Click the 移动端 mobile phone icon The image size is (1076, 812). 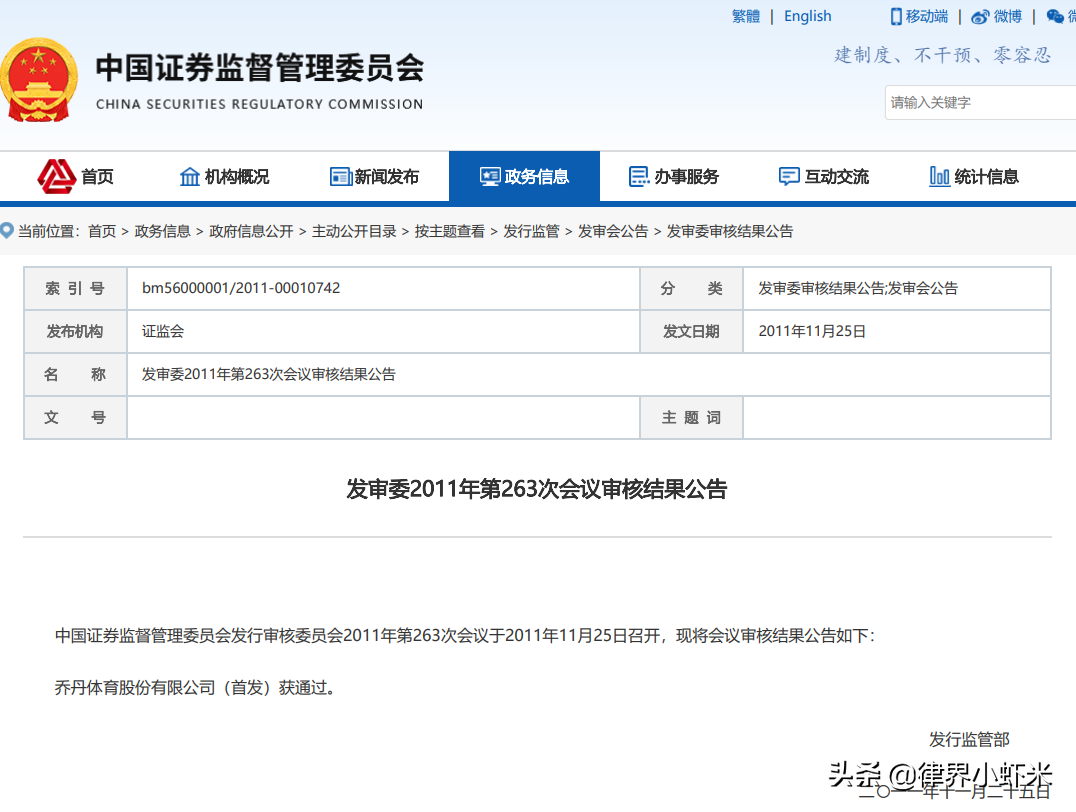[x=895, y=16]
